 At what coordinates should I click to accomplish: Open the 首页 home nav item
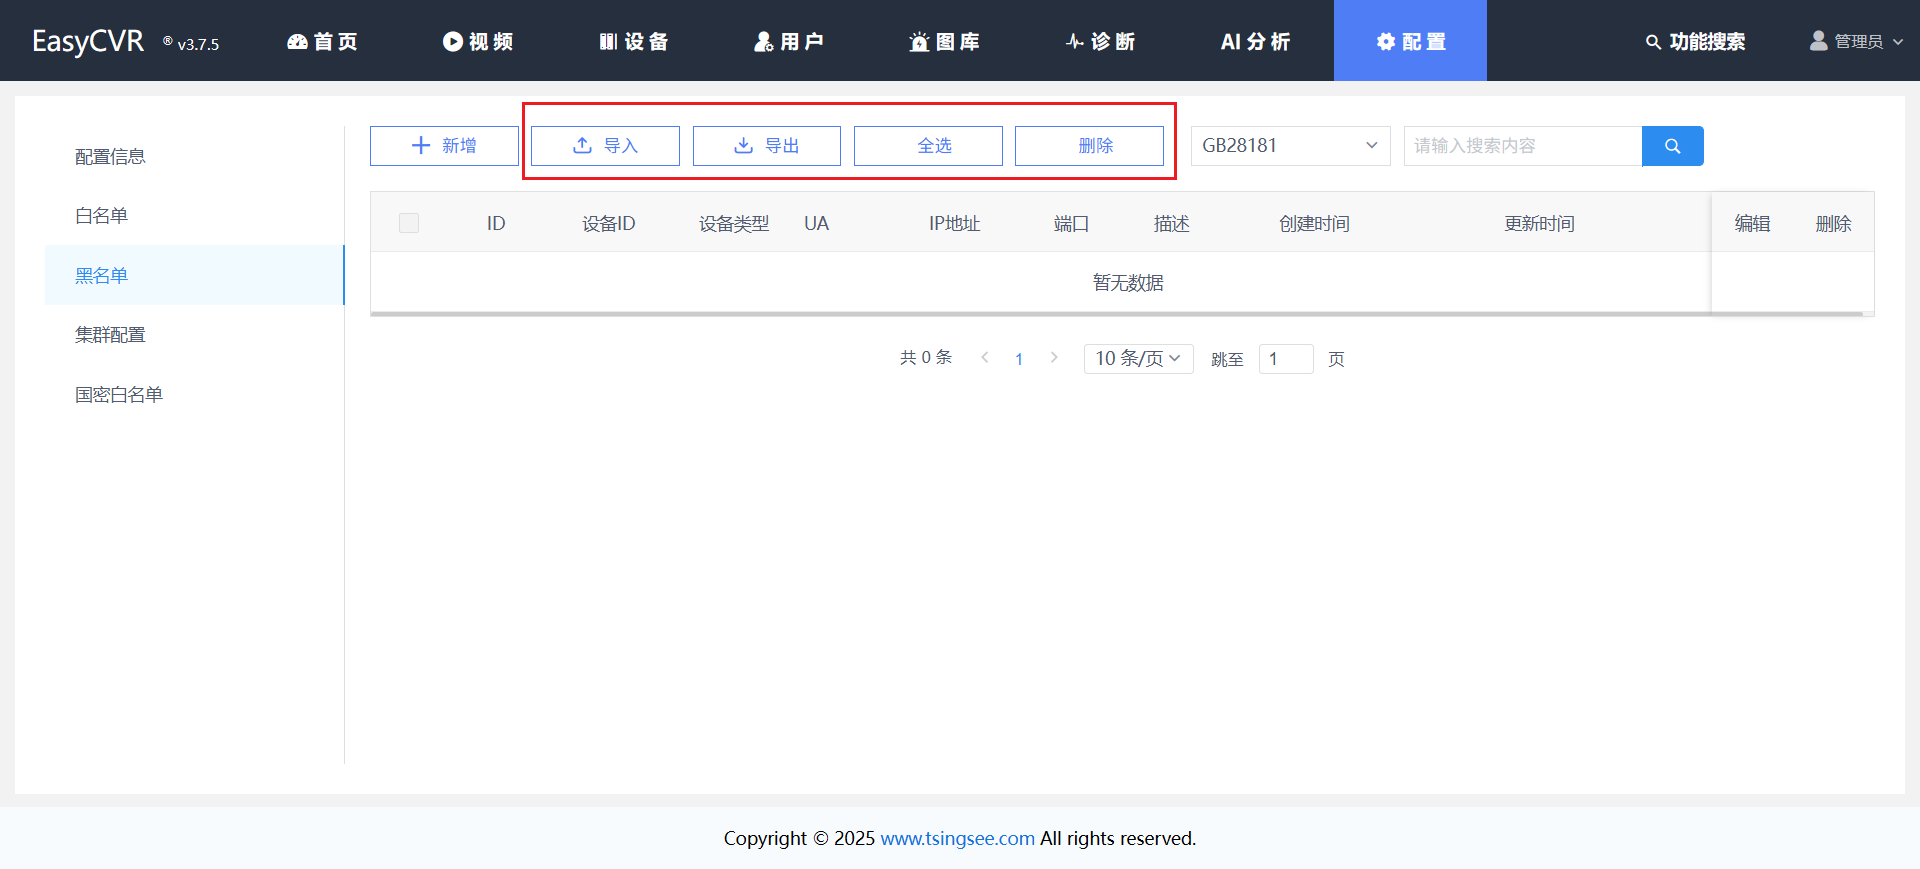point(322,41)
